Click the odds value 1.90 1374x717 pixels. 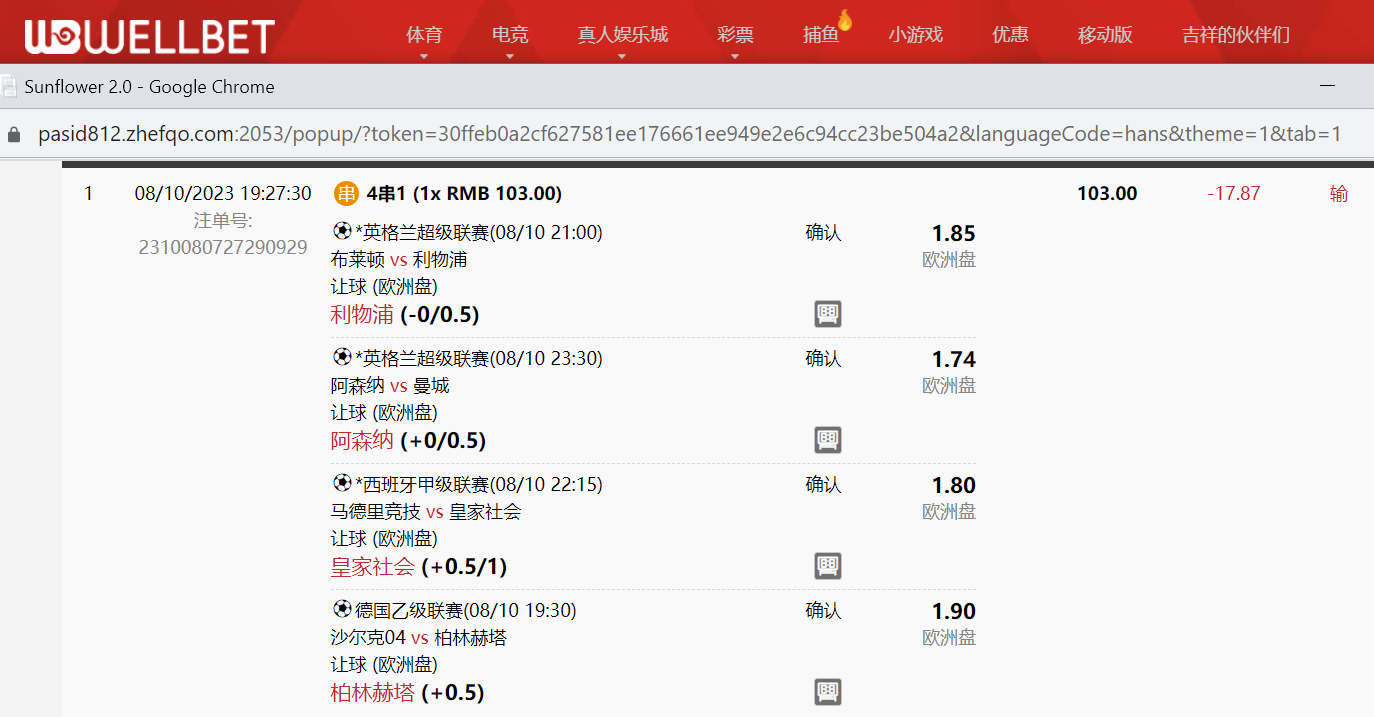coord(953,611)
